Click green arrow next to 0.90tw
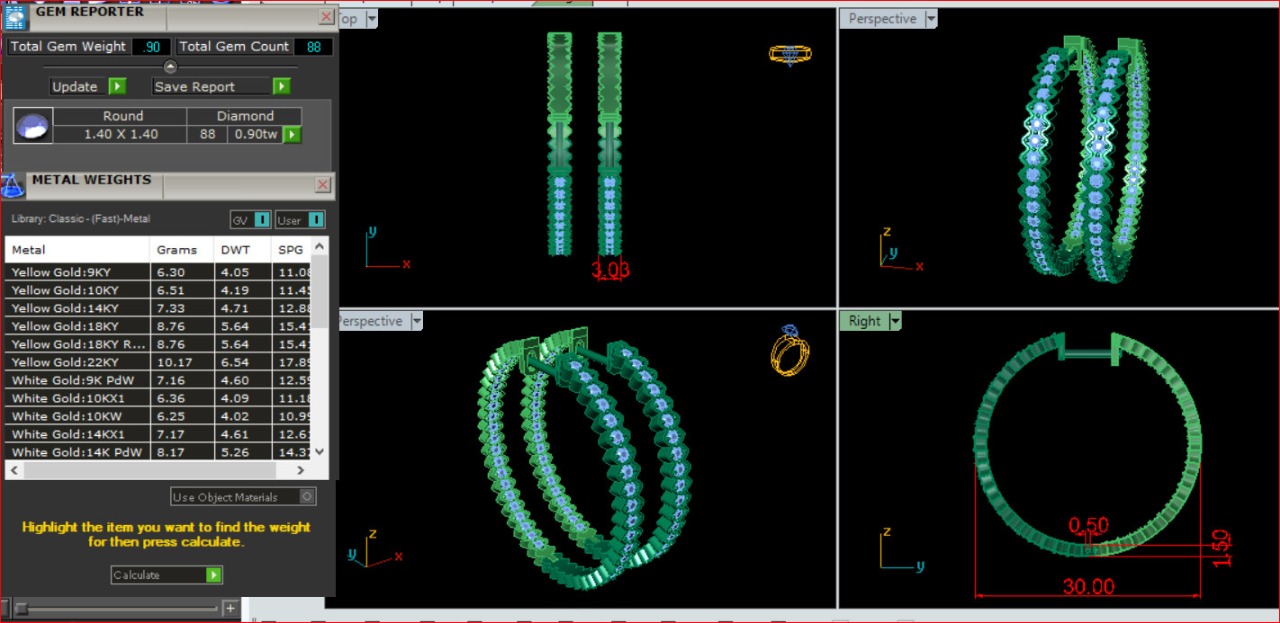 pos(292,134)
